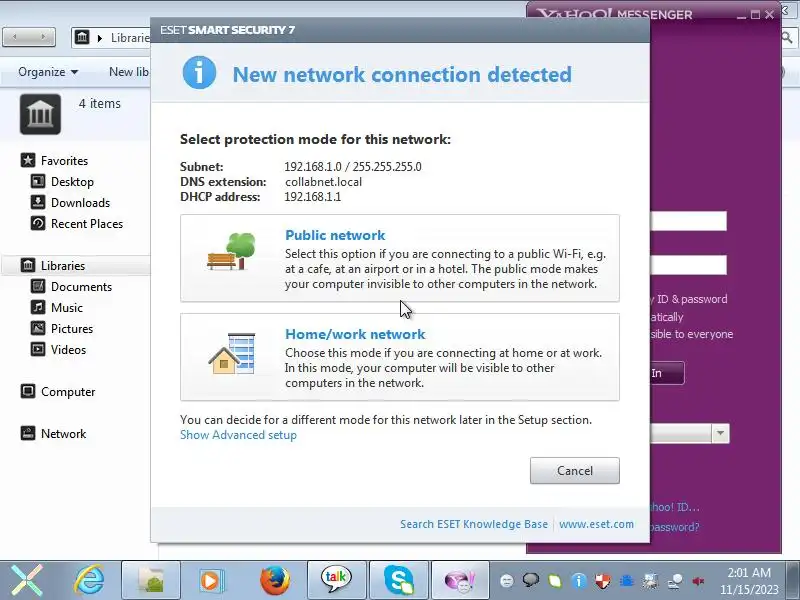This screenshot has width=800, height=600.
Task: Click the Computer monitor icon in sidebar
Action: [28, 391]
